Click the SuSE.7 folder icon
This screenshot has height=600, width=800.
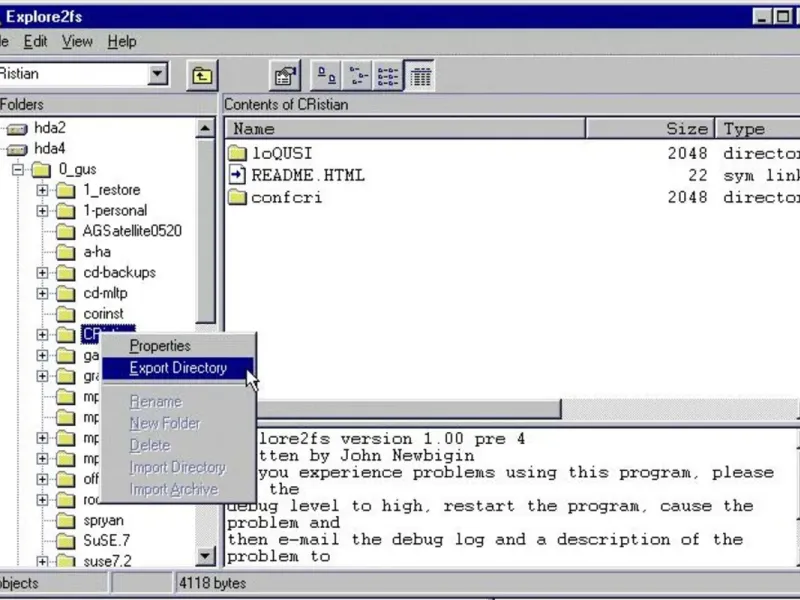[x=65, y=541]
